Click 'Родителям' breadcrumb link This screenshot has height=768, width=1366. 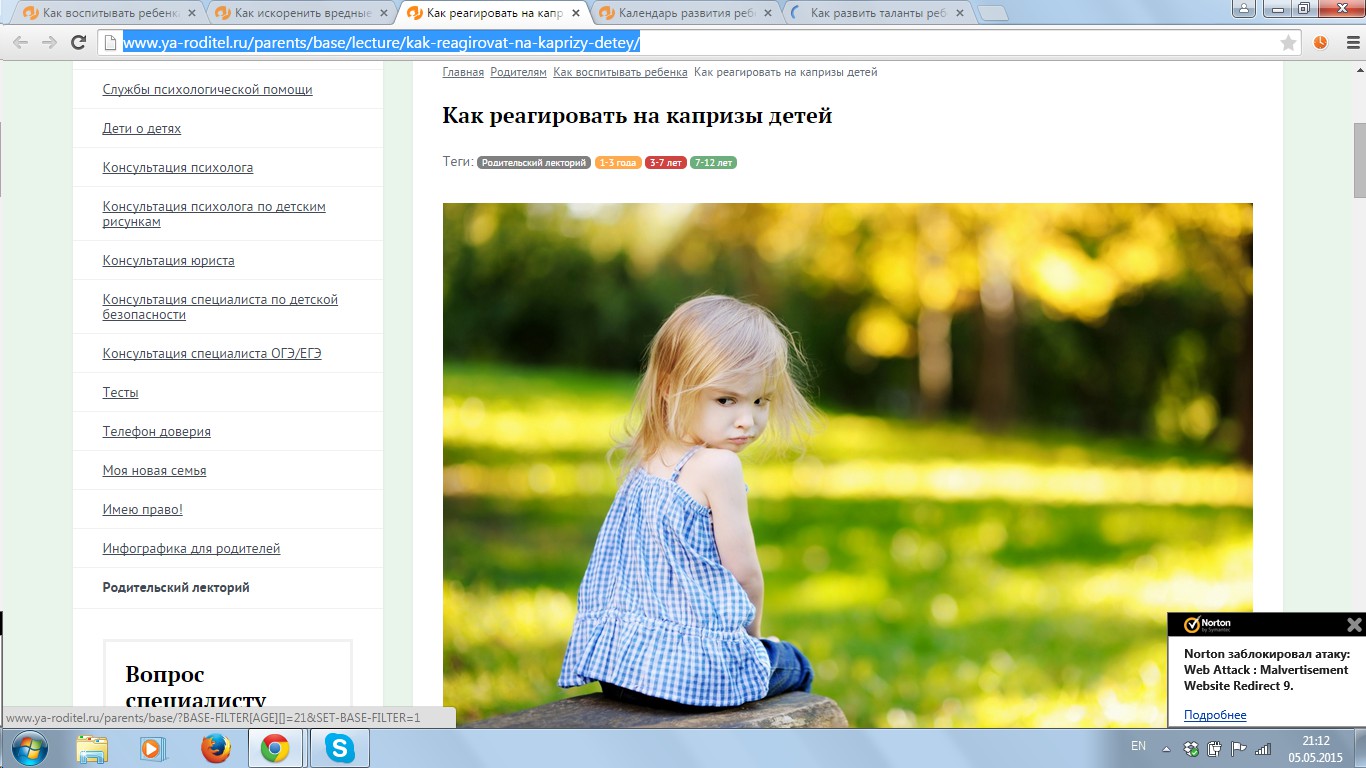(519, 72)
